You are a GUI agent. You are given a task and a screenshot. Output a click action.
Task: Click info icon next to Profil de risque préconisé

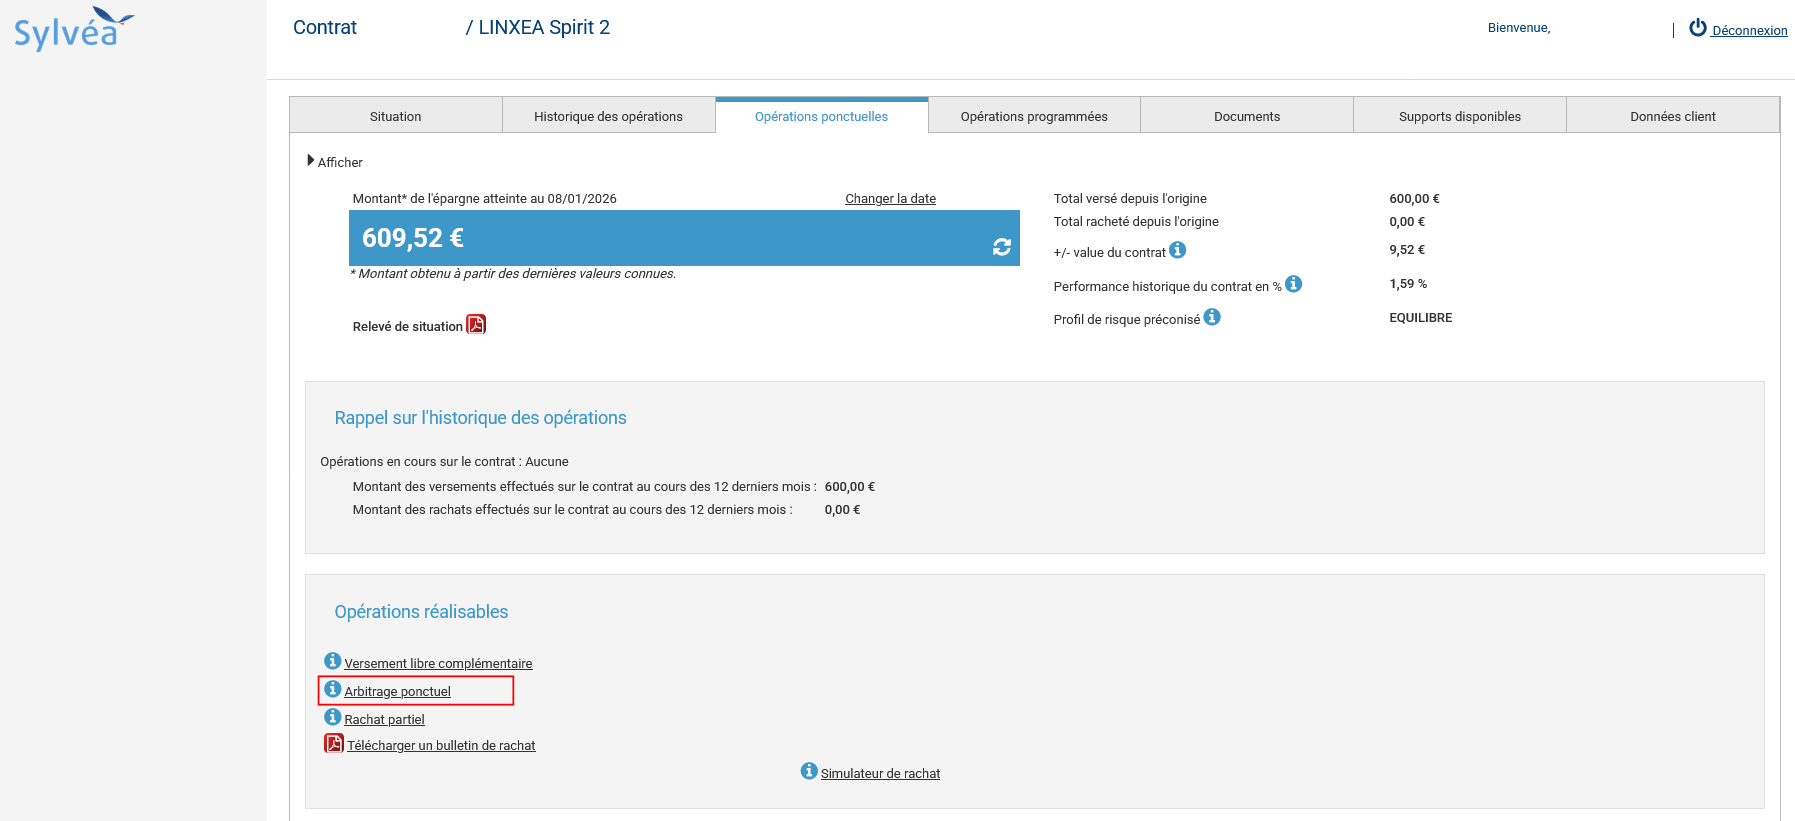(1212, 317)
